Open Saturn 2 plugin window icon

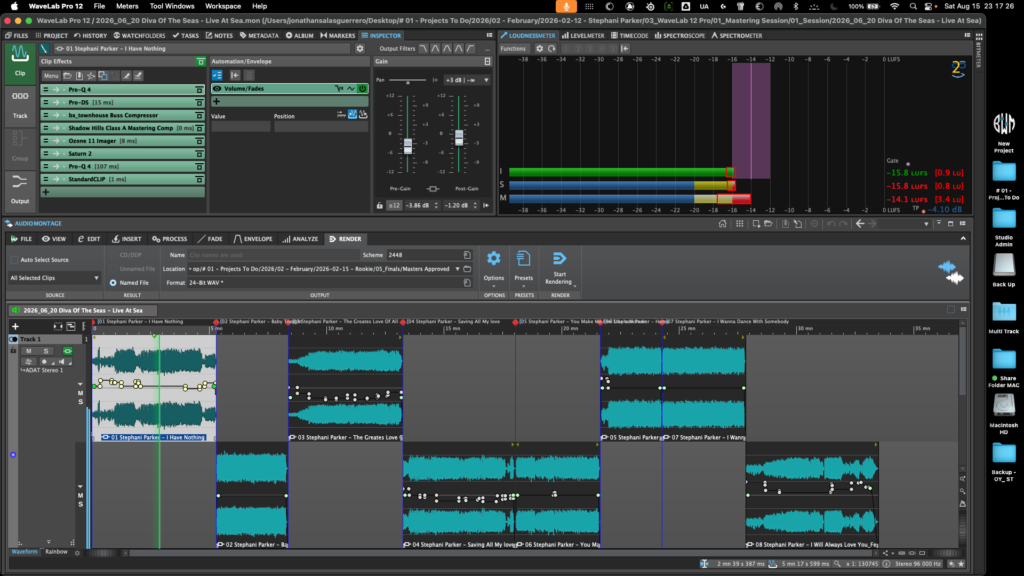point(199,153)
